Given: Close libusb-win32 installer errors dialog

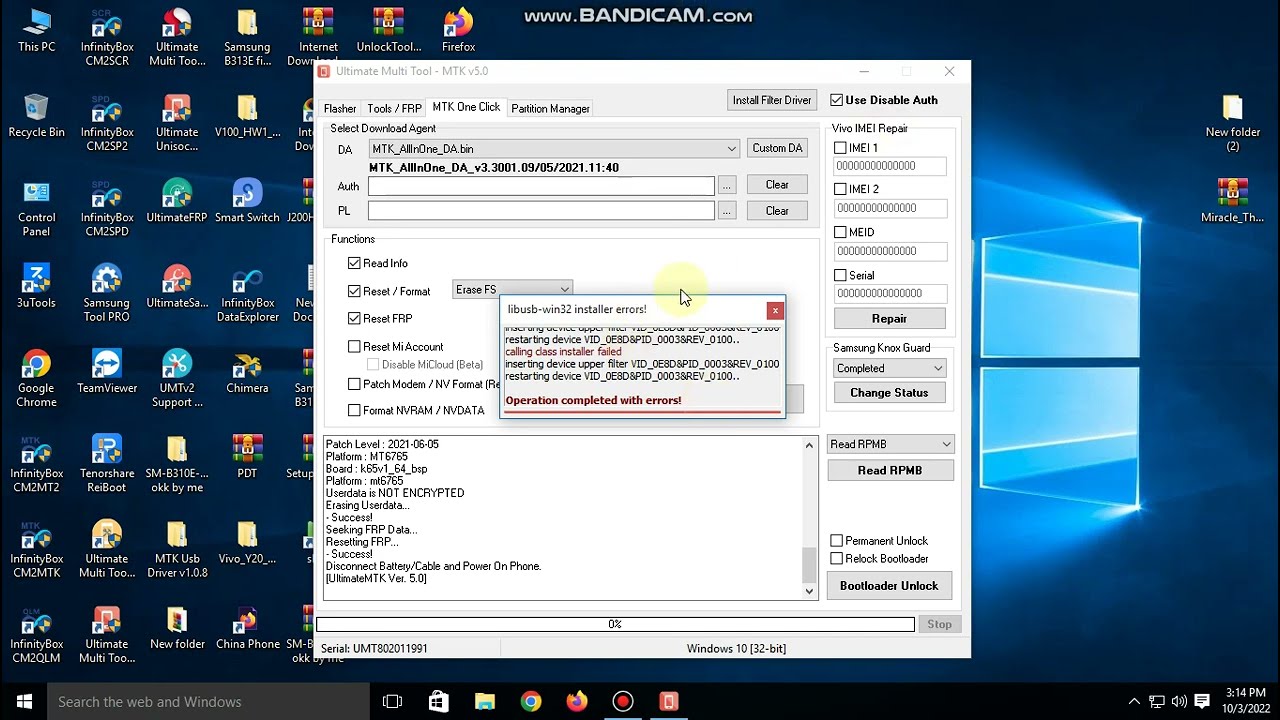Looking at the screenshot, I should [775, 311].
